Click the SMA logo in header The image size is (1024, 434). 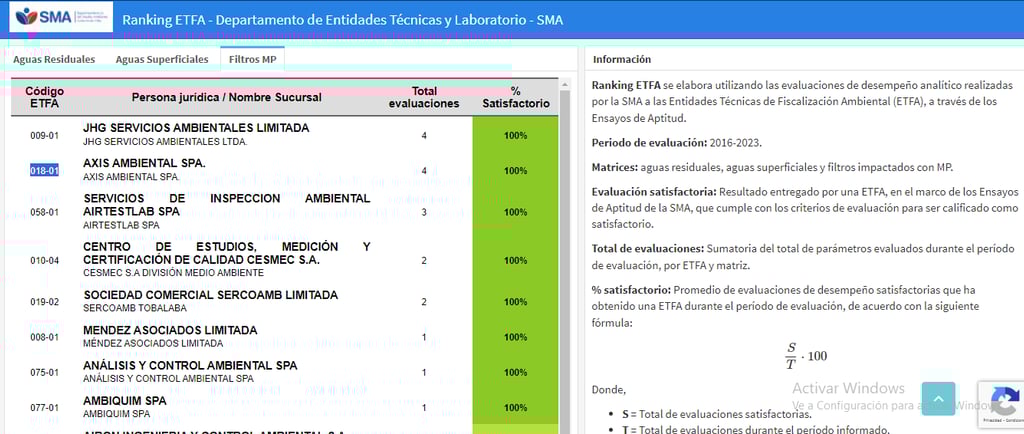[61, 17]
